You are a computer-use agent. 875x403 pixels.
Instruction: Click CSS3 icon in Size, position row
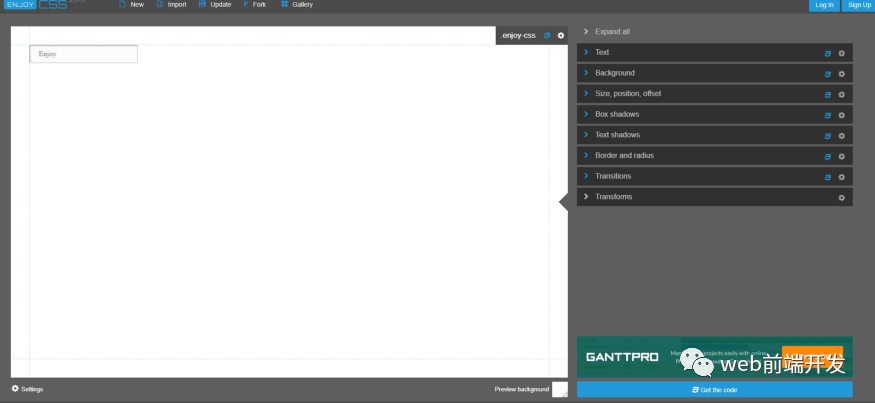[x=828, y=95]
